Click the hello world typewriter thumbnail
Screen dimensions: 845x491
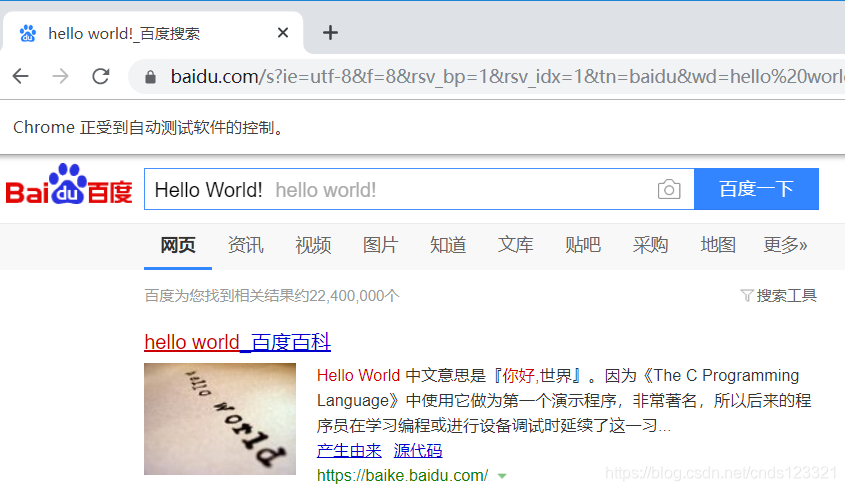pos(220,419)
